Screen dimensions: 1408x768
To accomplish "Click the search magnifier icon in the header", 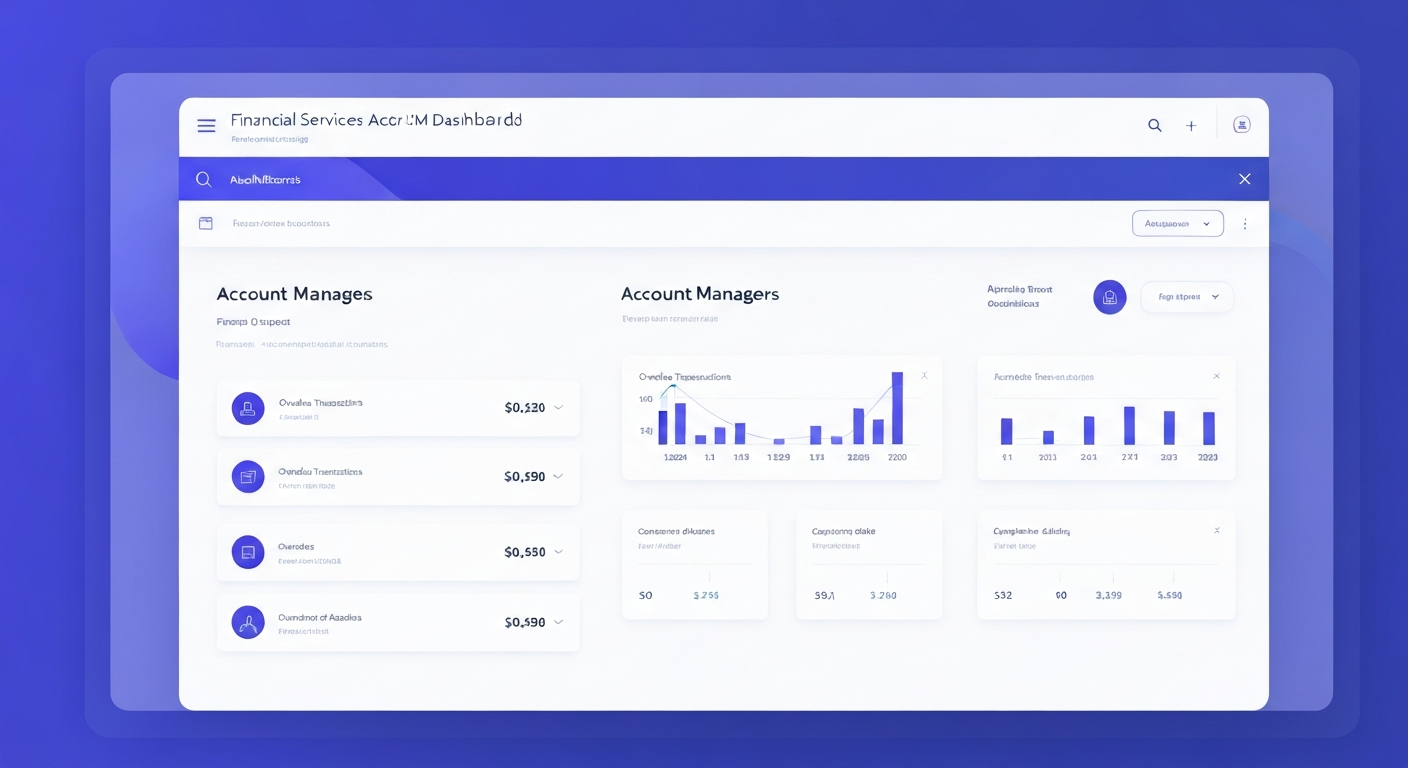I will pos(1154,125).
